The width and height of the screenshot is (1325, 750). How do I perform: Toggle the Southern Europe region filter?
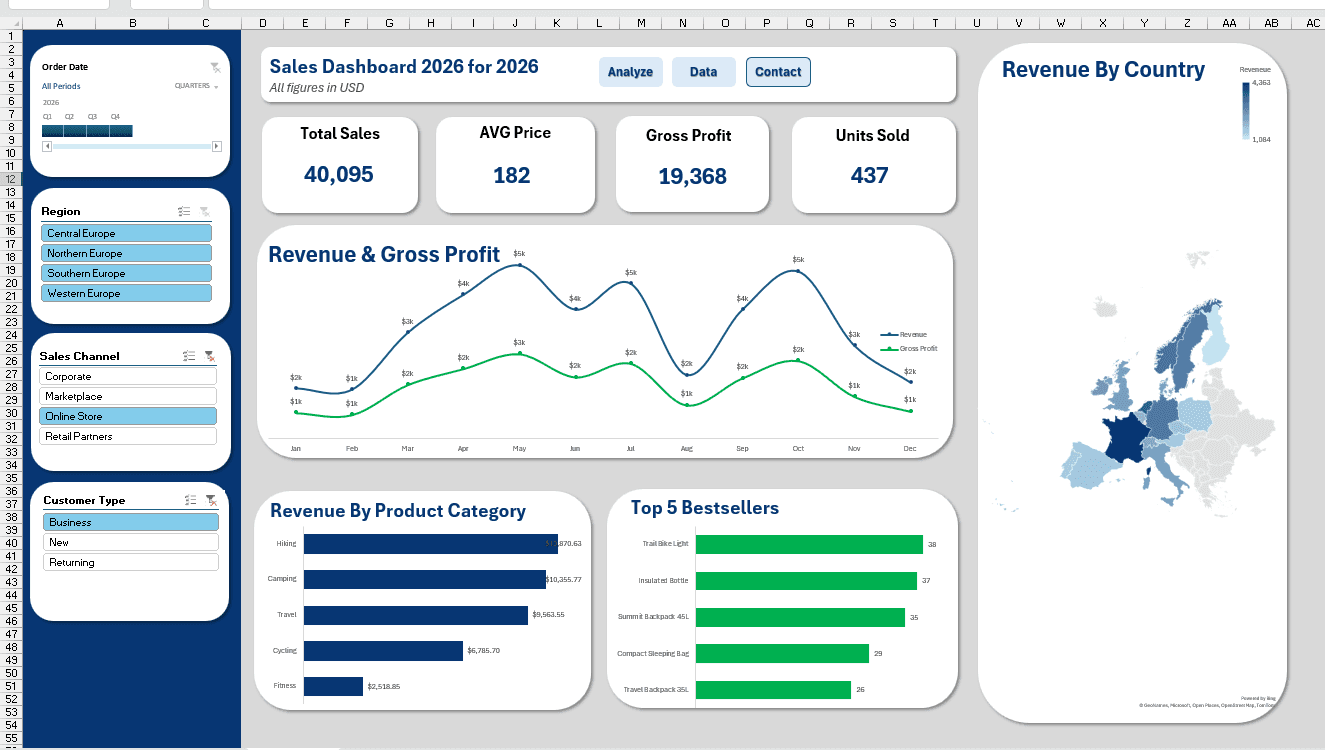point(126,273)
